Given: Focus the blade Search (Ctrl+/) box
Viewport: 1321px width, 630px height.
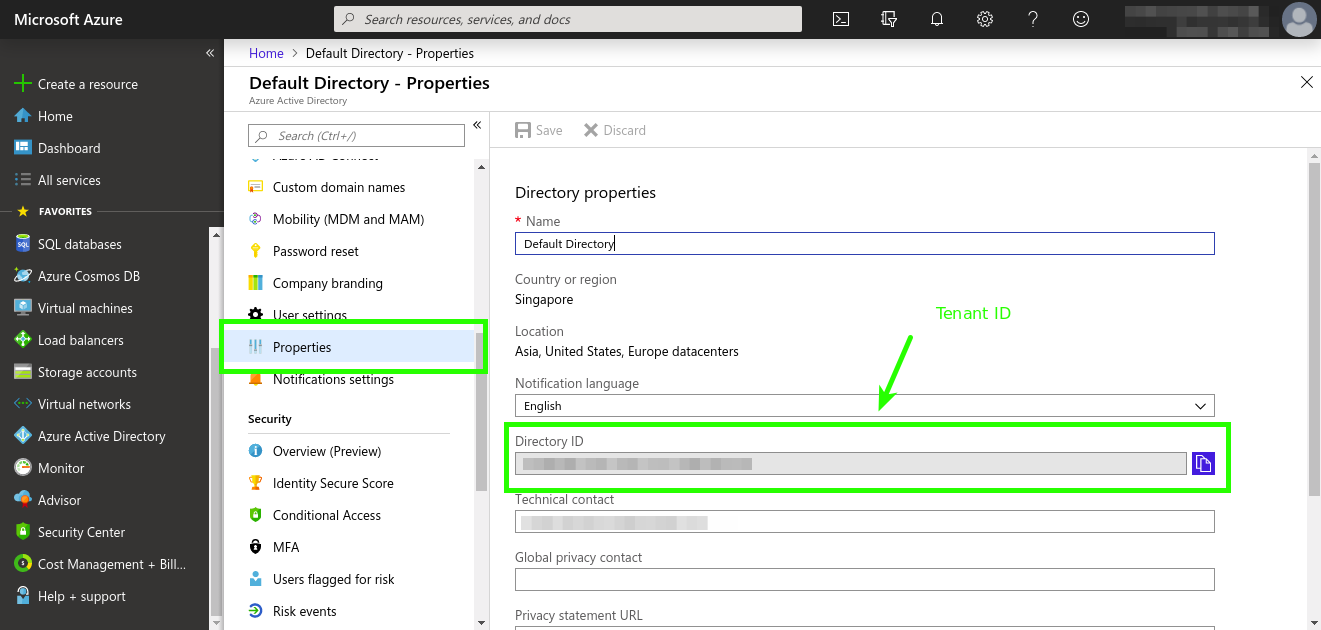Looking at the screenshot, I should 356,135.
